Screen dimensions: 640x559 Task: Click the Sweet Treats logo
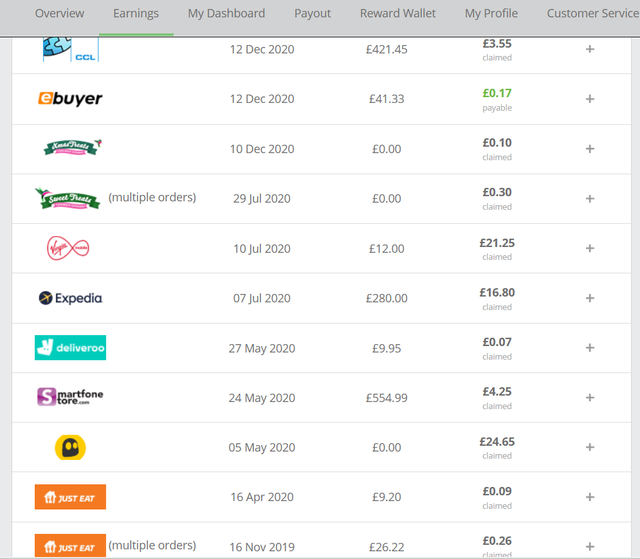click(68, 199)
